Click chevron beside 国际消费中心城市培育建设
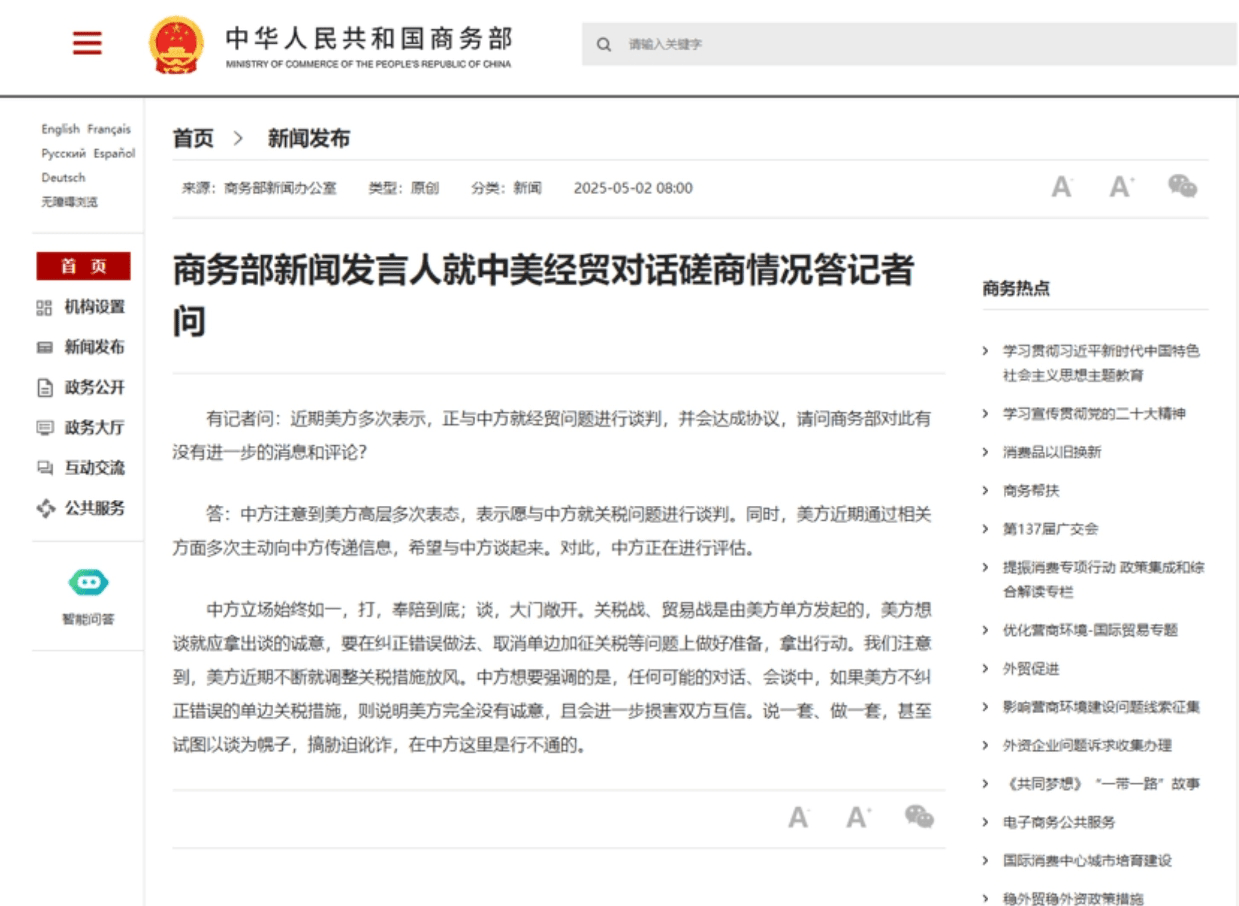The width and height of the screenshot is (1239, 906). click(x=986, y=860)
